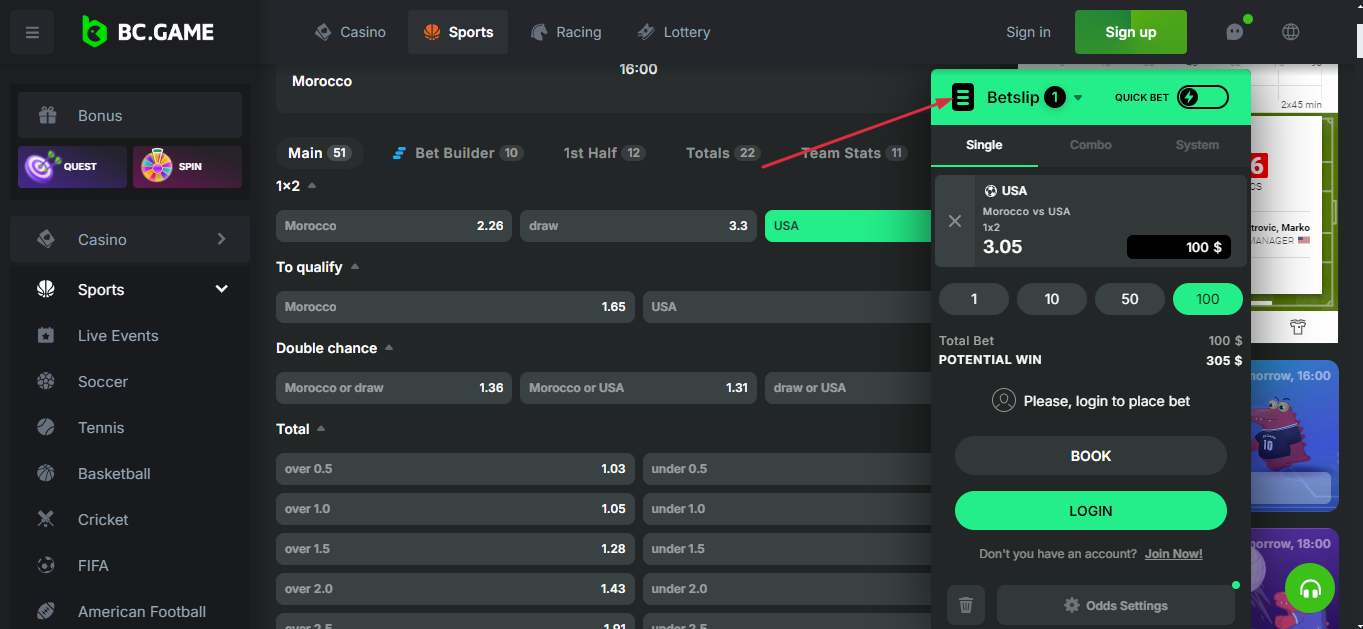The height and width of the screenshot is (629, 1363).
Task: Click the hamburger menu icon
Action: click(x=32, y=33)
